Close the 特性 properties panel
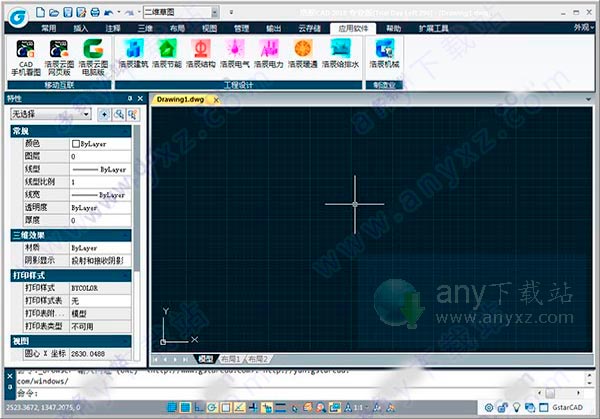The height and width of the screenshot is (419, 600). 140,98
